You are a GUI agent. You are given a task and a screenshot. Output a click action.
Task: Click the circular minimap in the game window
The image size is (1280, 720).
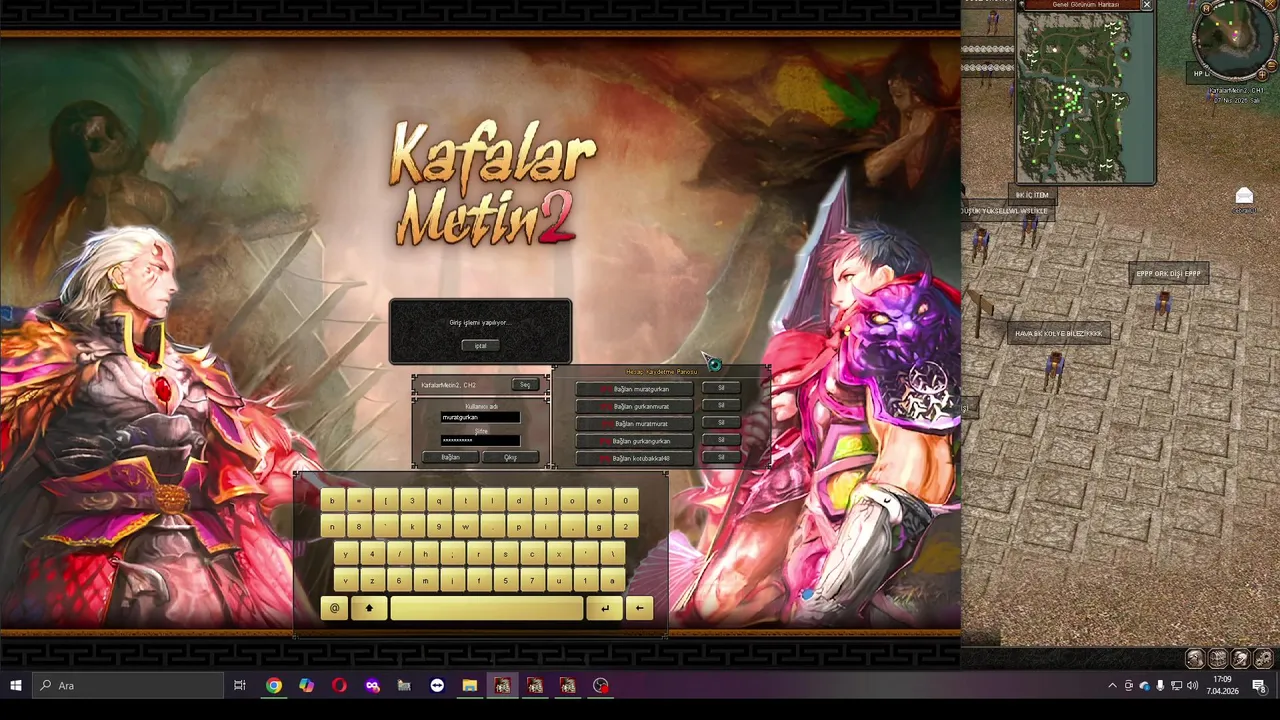[x=1235, y=40]
